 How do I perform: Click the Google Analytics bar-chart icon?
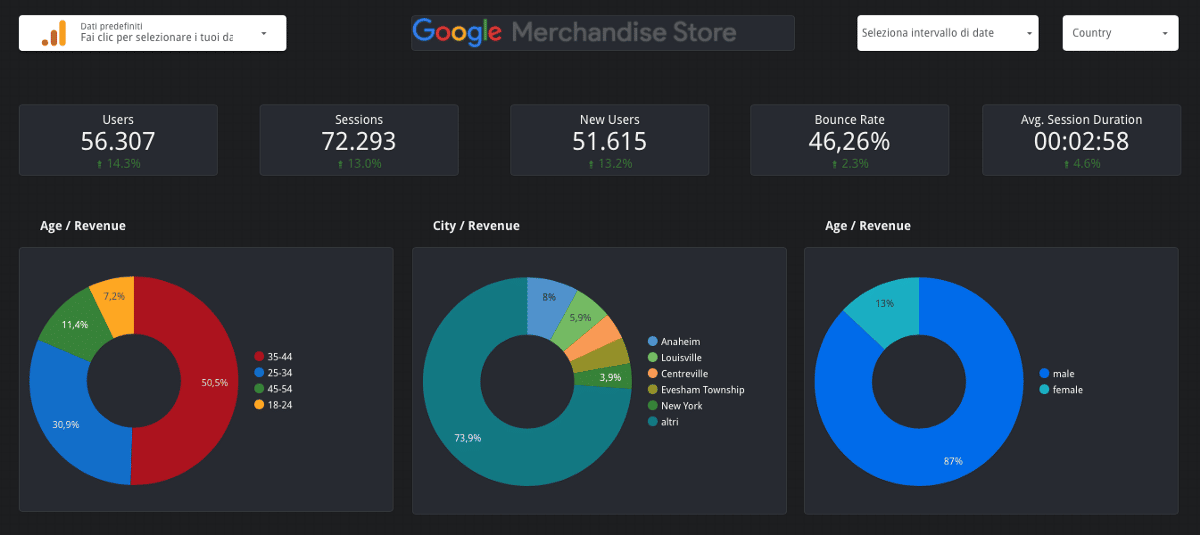pyautogui.click(x=53, y=33)
